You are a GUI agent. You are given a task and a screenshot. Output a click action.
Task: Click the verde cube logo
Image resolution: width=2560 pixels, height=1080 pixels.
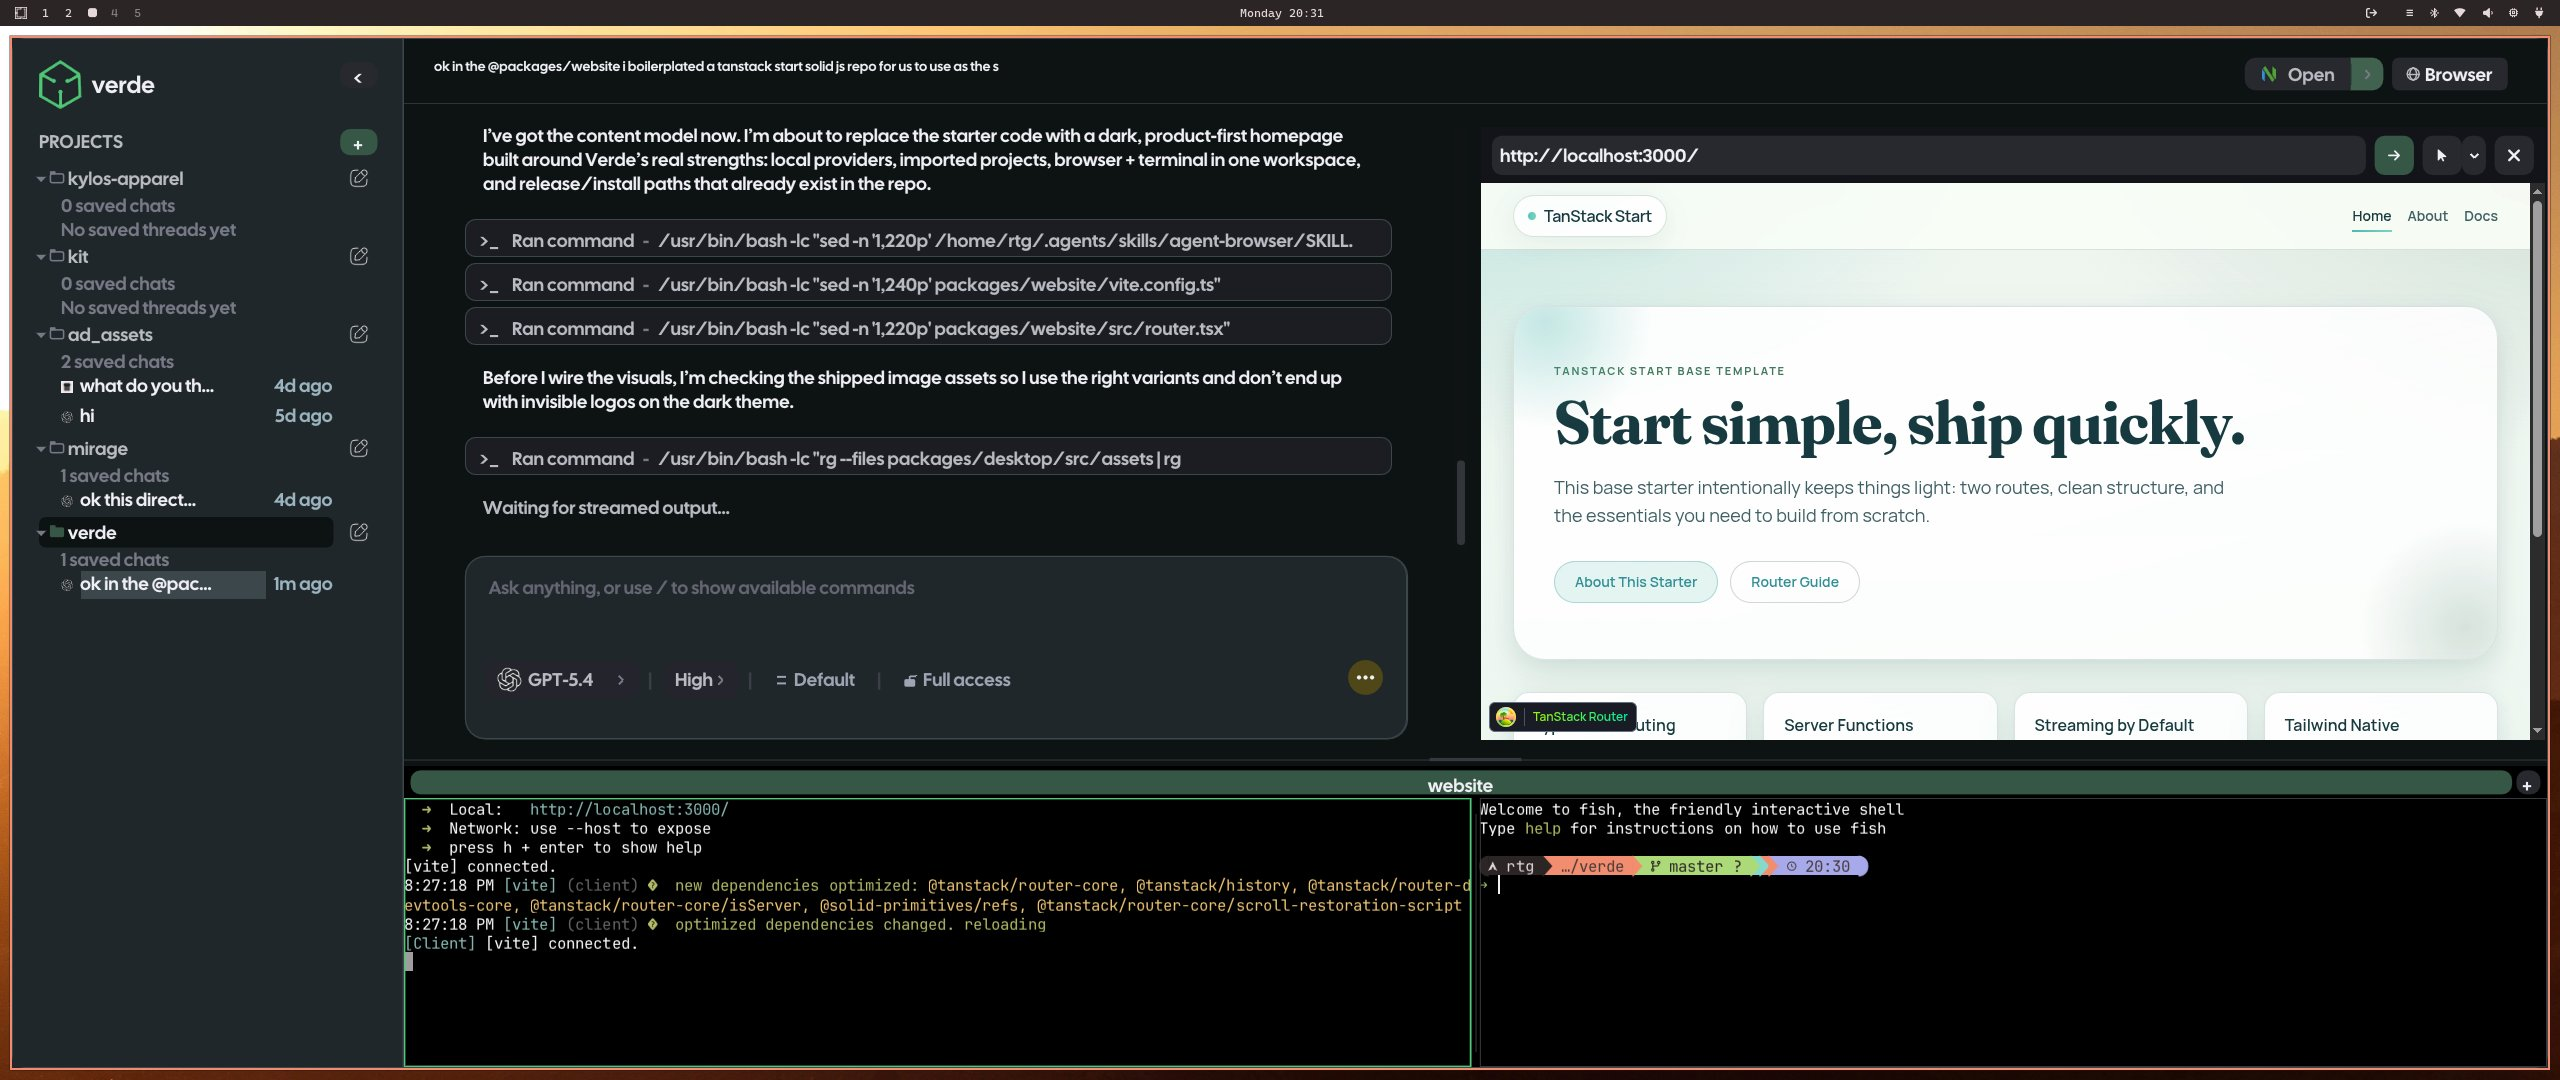pos(59,84)
